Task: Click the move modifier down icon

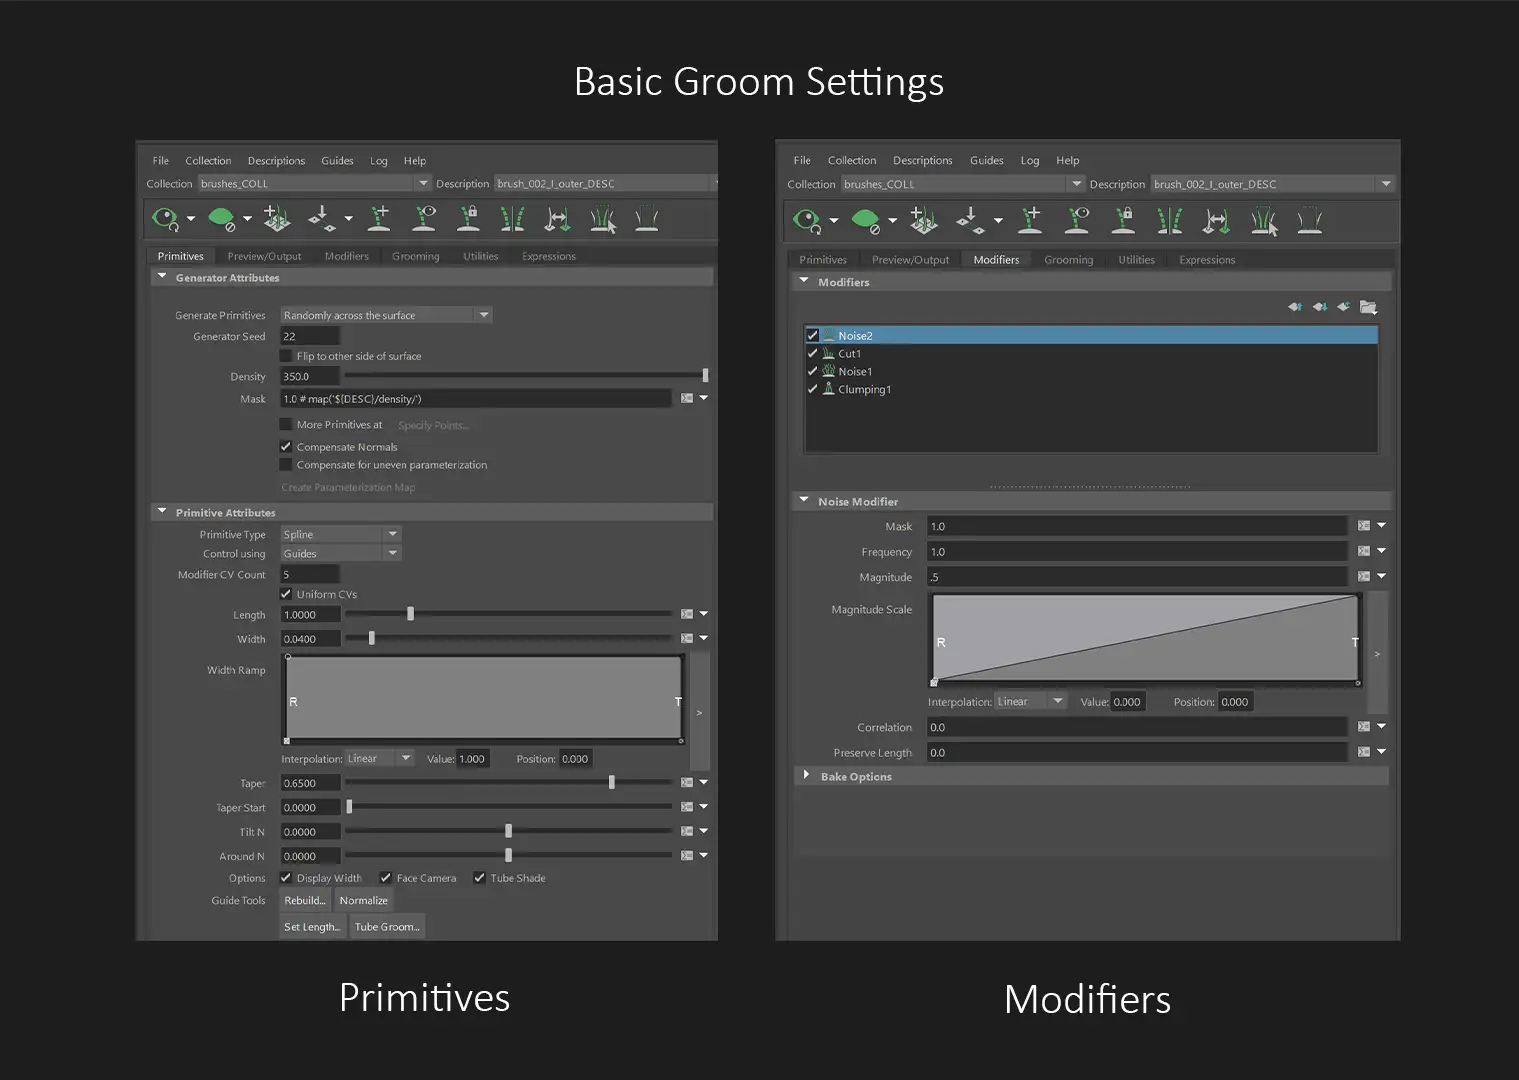Action: tap(1320, 307)
